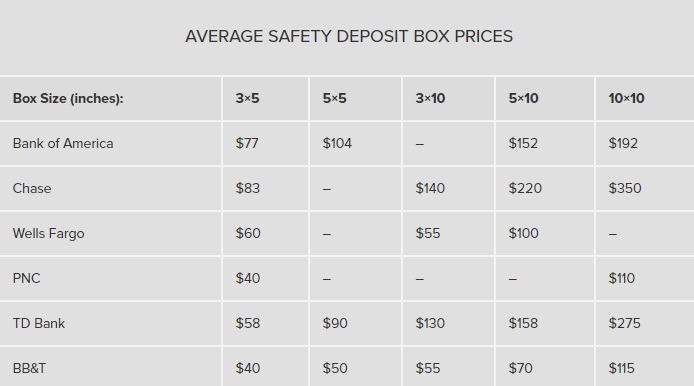
Task: Click the TD Bank row label
Action: click(39, 324)
